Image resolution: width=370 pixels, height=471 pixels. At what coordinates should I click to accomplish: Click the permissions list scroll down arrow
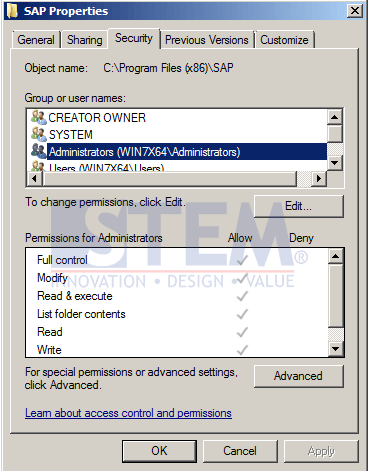pyautogui.click(x=336, y=349)
